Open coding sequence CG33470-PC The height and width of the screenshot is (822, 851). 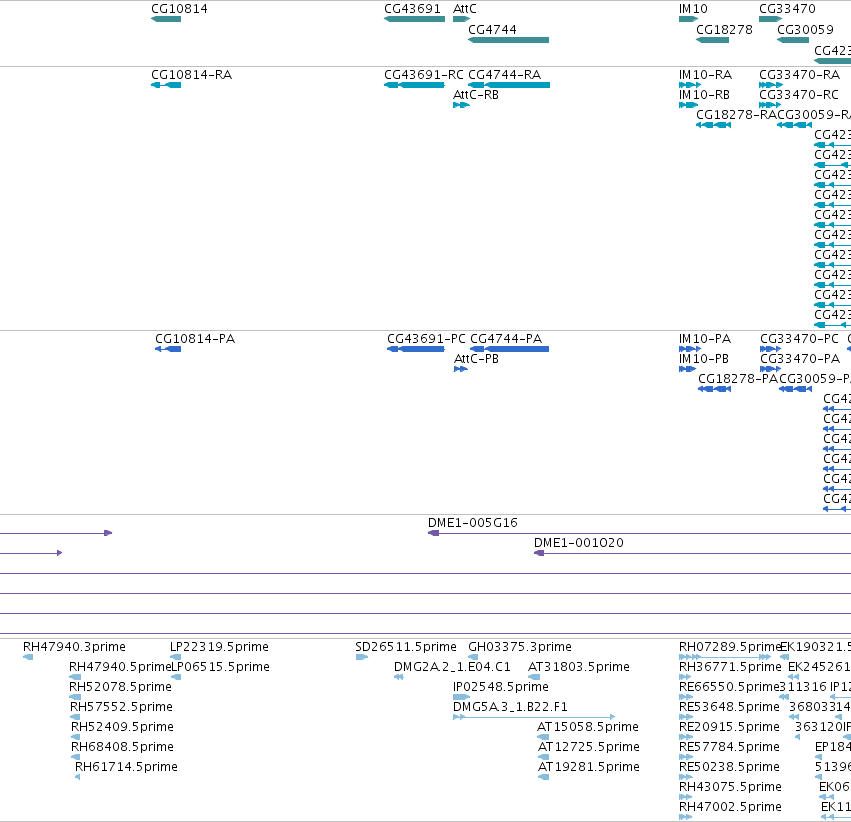point(771,349)
